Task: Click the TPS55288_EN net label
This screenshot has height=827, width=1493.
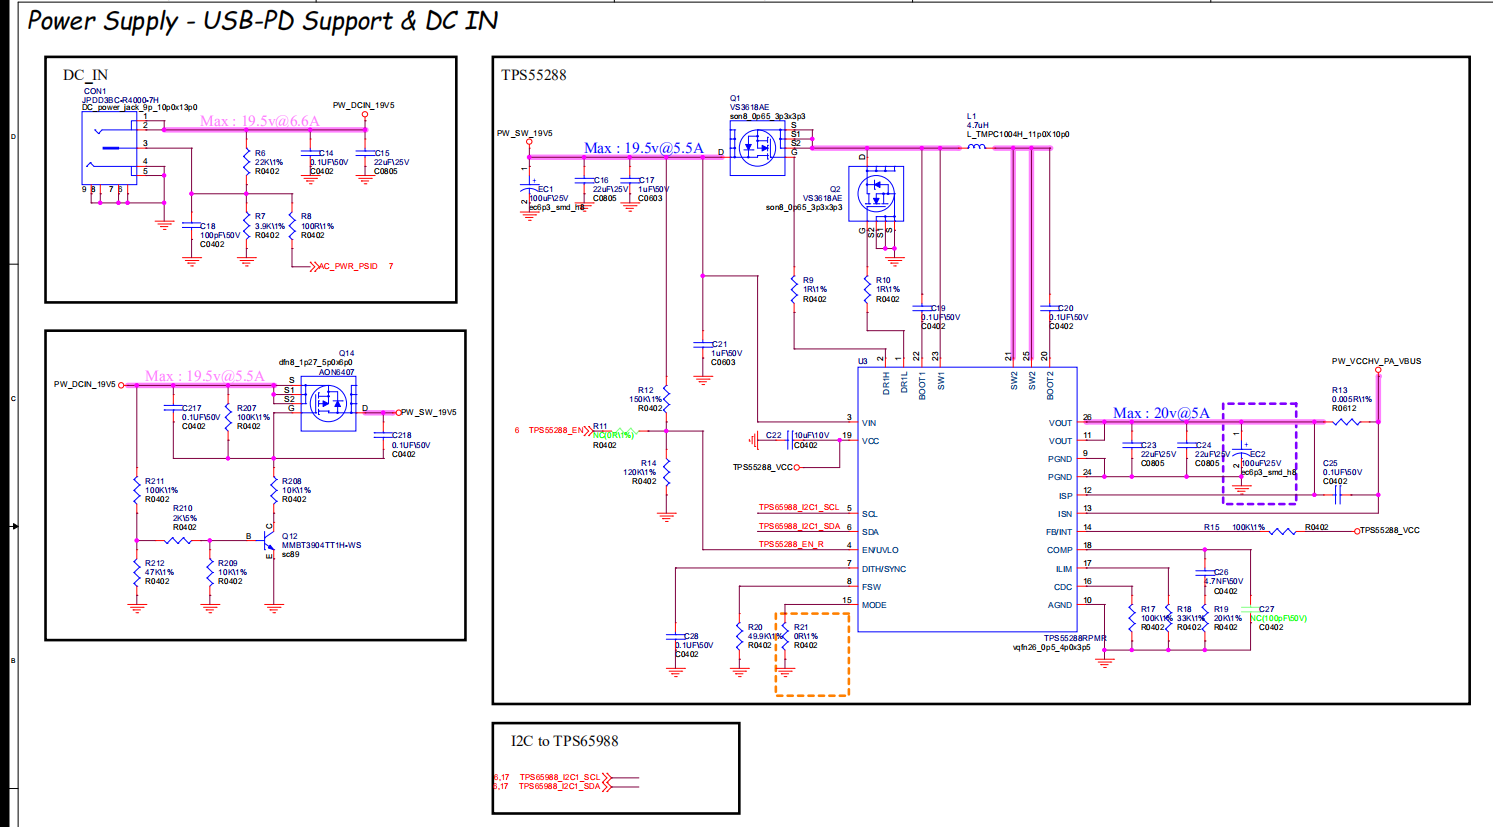Action: (556, 431)
